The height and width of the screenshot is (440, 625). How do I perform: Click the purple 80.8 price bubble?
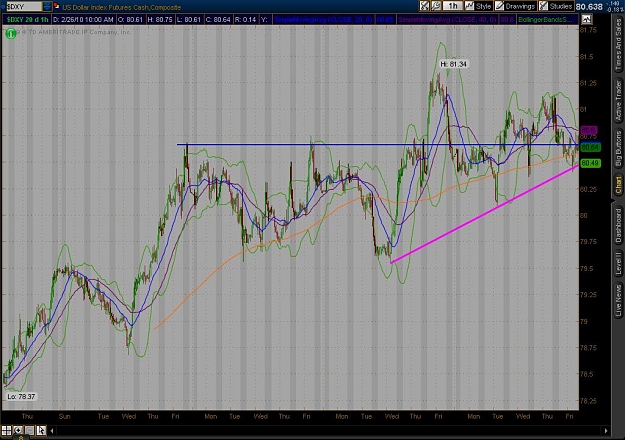point(589,130)
